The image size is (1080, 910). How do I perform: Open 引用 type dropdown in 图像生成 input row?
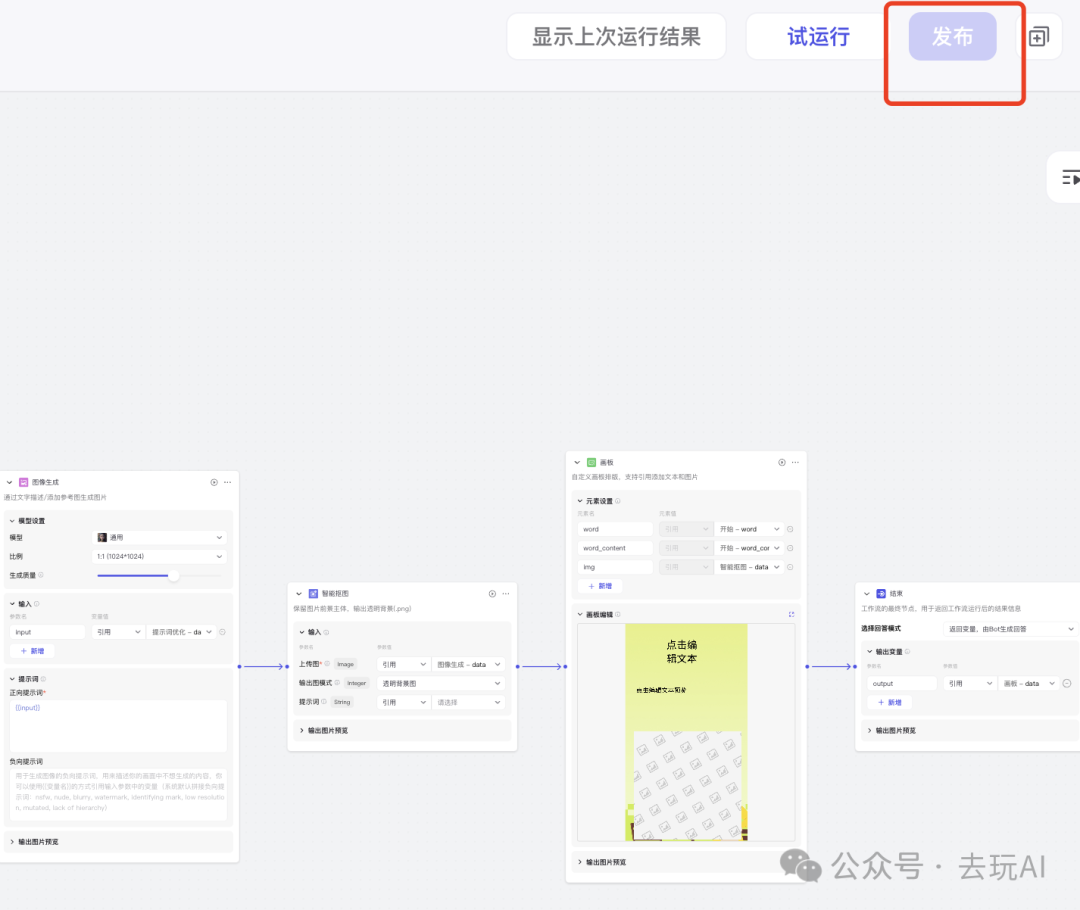(118, 632)
